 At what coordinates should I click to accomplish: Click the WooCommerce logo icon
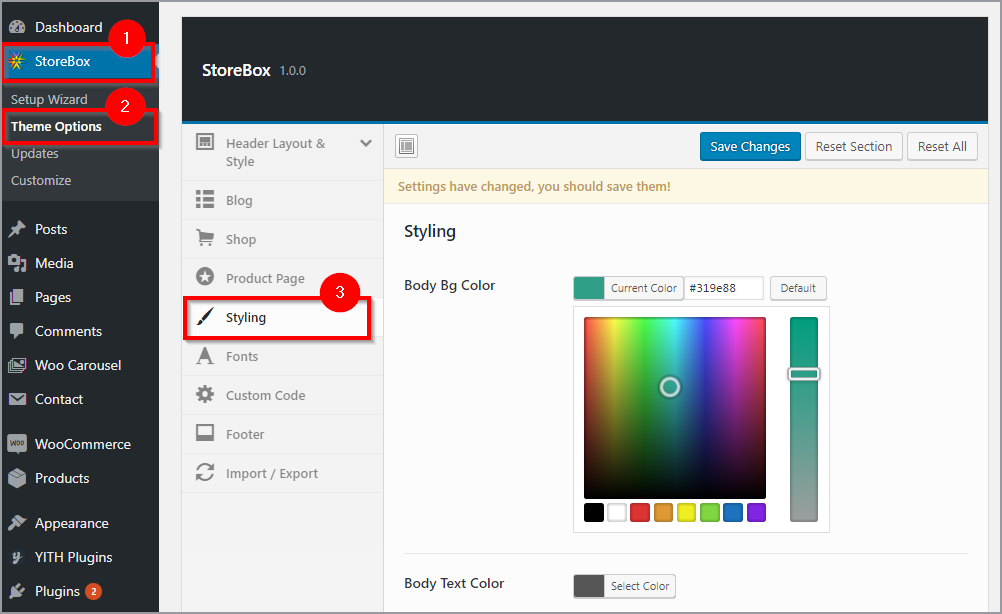(17, 444)
